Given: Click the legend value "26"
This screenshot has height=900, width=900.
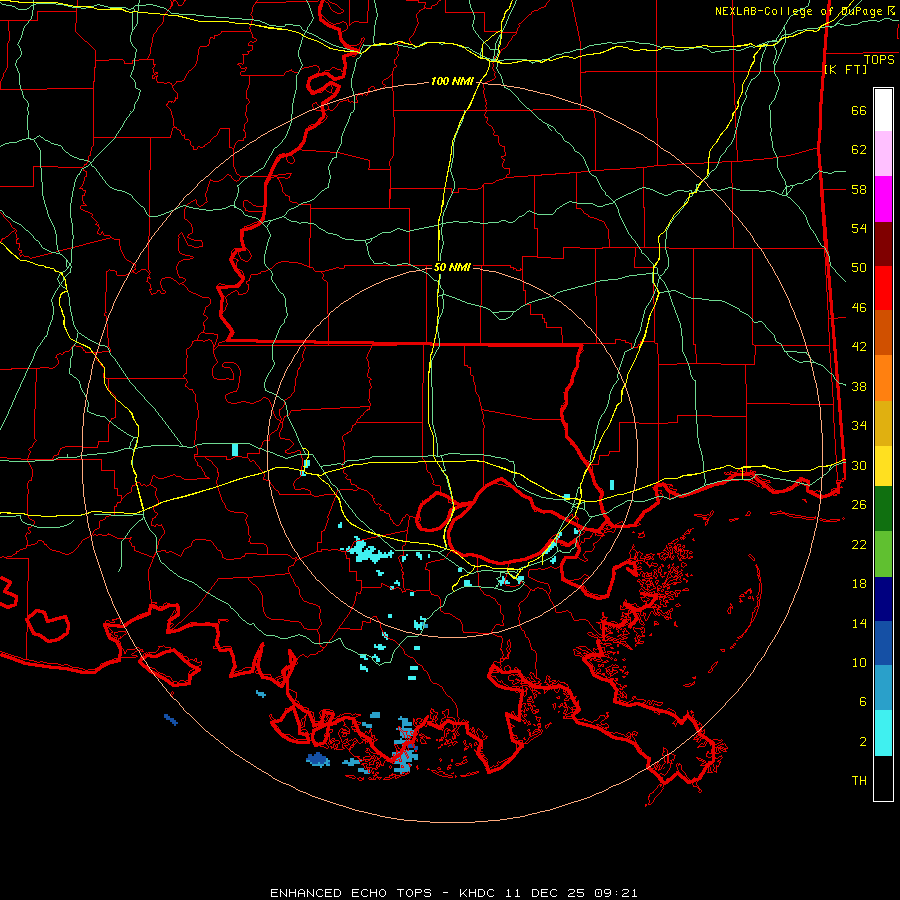Looking at the screenshot, I should pos(859,505).
